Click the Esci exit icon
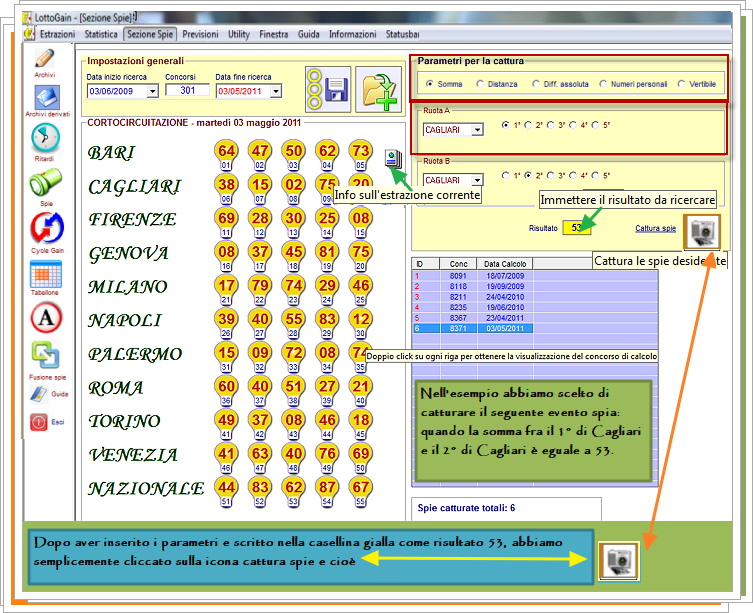Viewport: 753px width, 613px height. point(39,422)
